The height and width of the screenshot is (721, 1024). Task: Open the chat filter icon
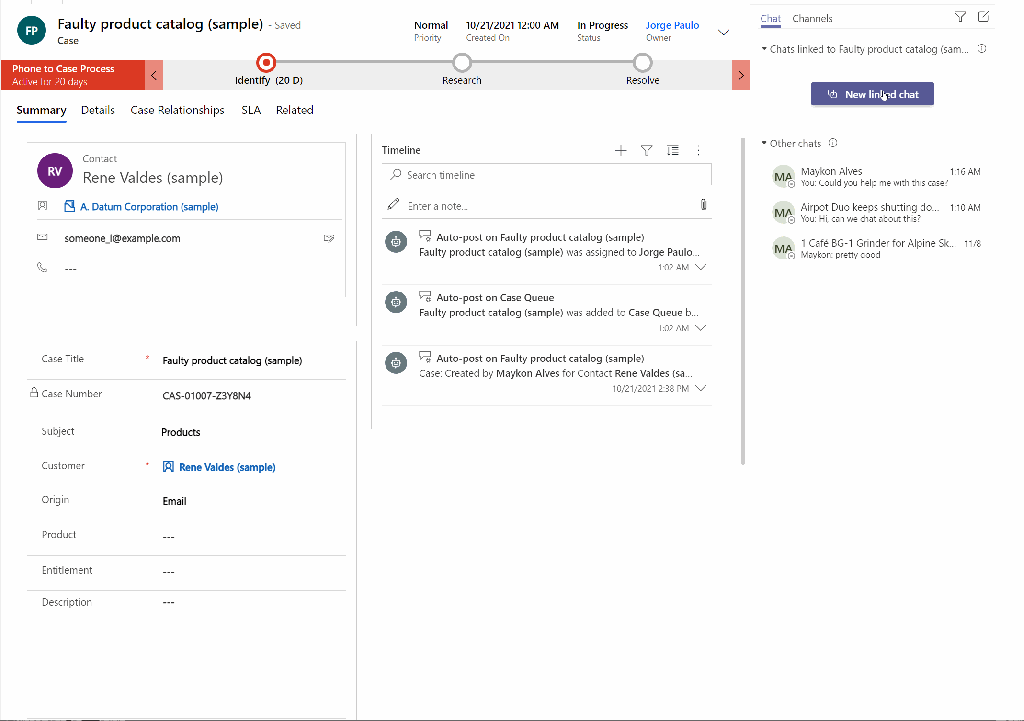point(959,16)
